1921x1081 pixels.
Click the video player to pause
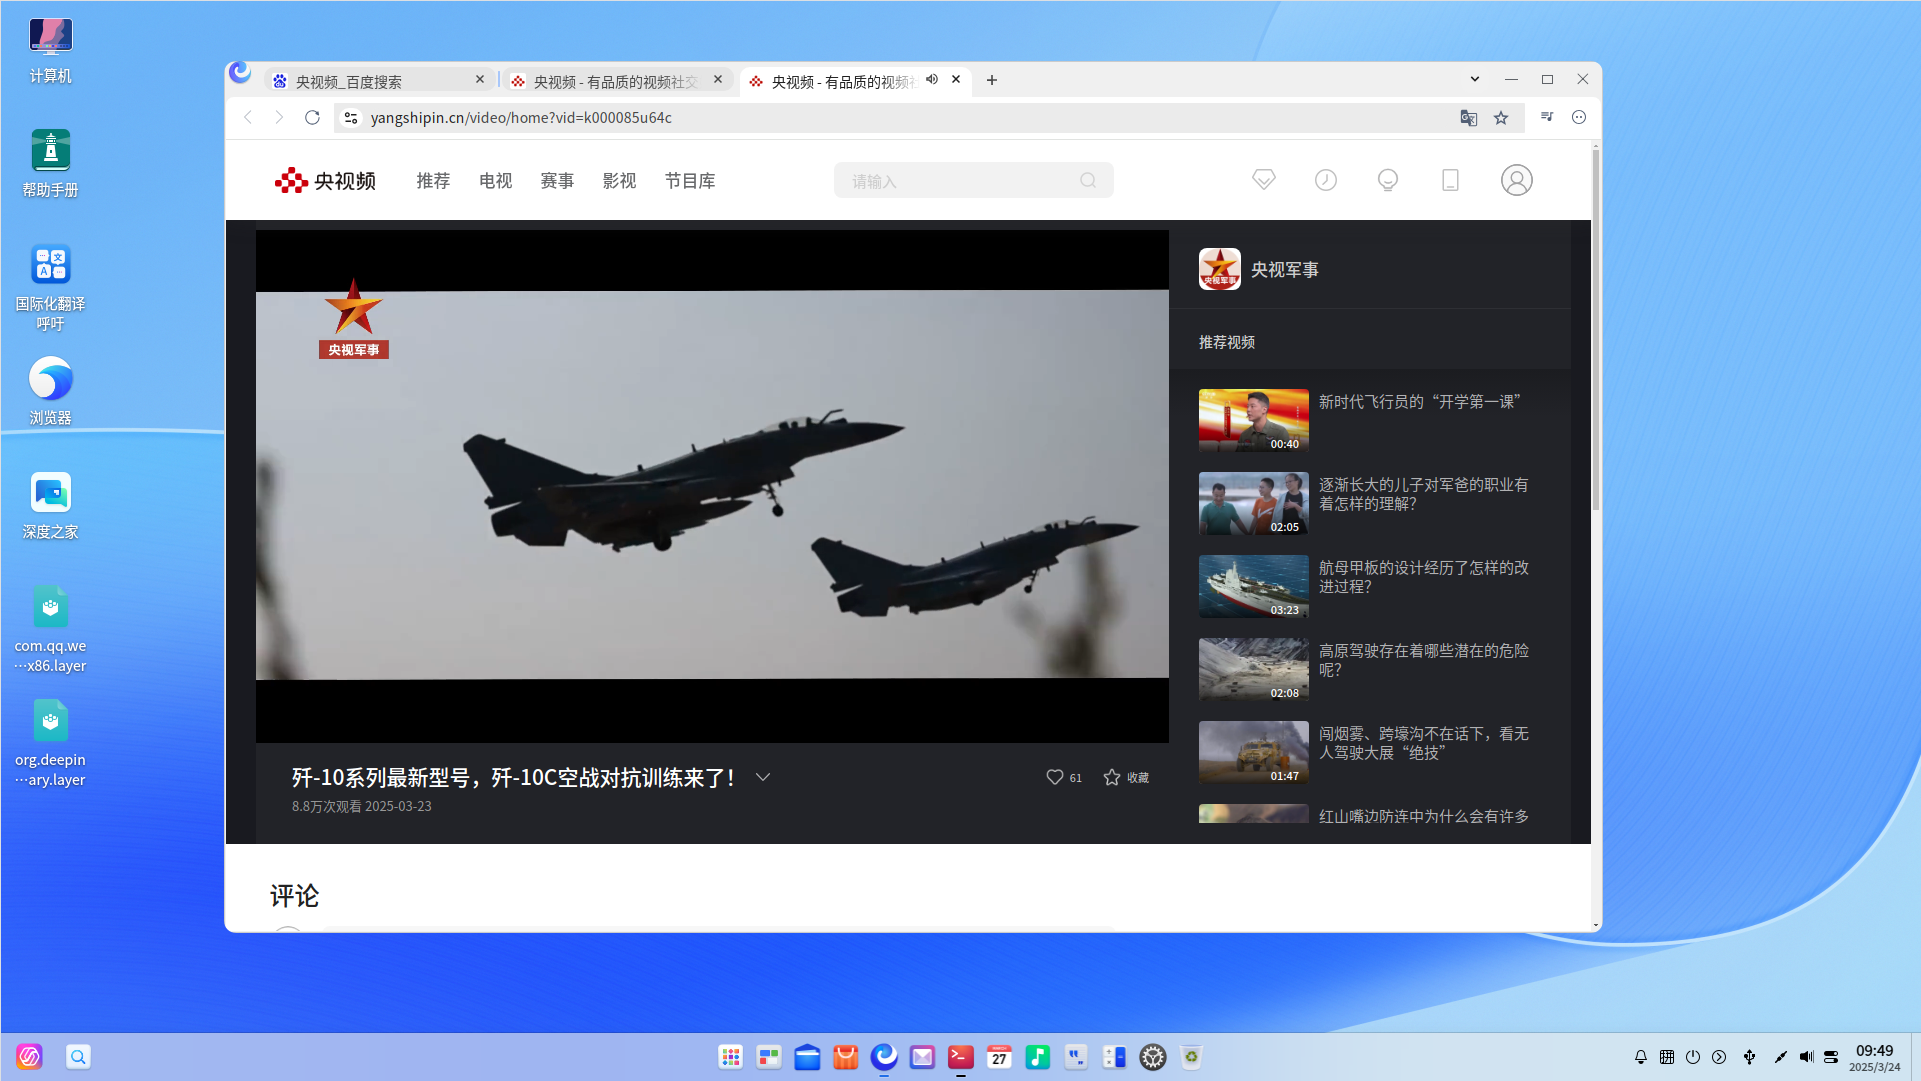pyautogui.click(x=712, y=486)
